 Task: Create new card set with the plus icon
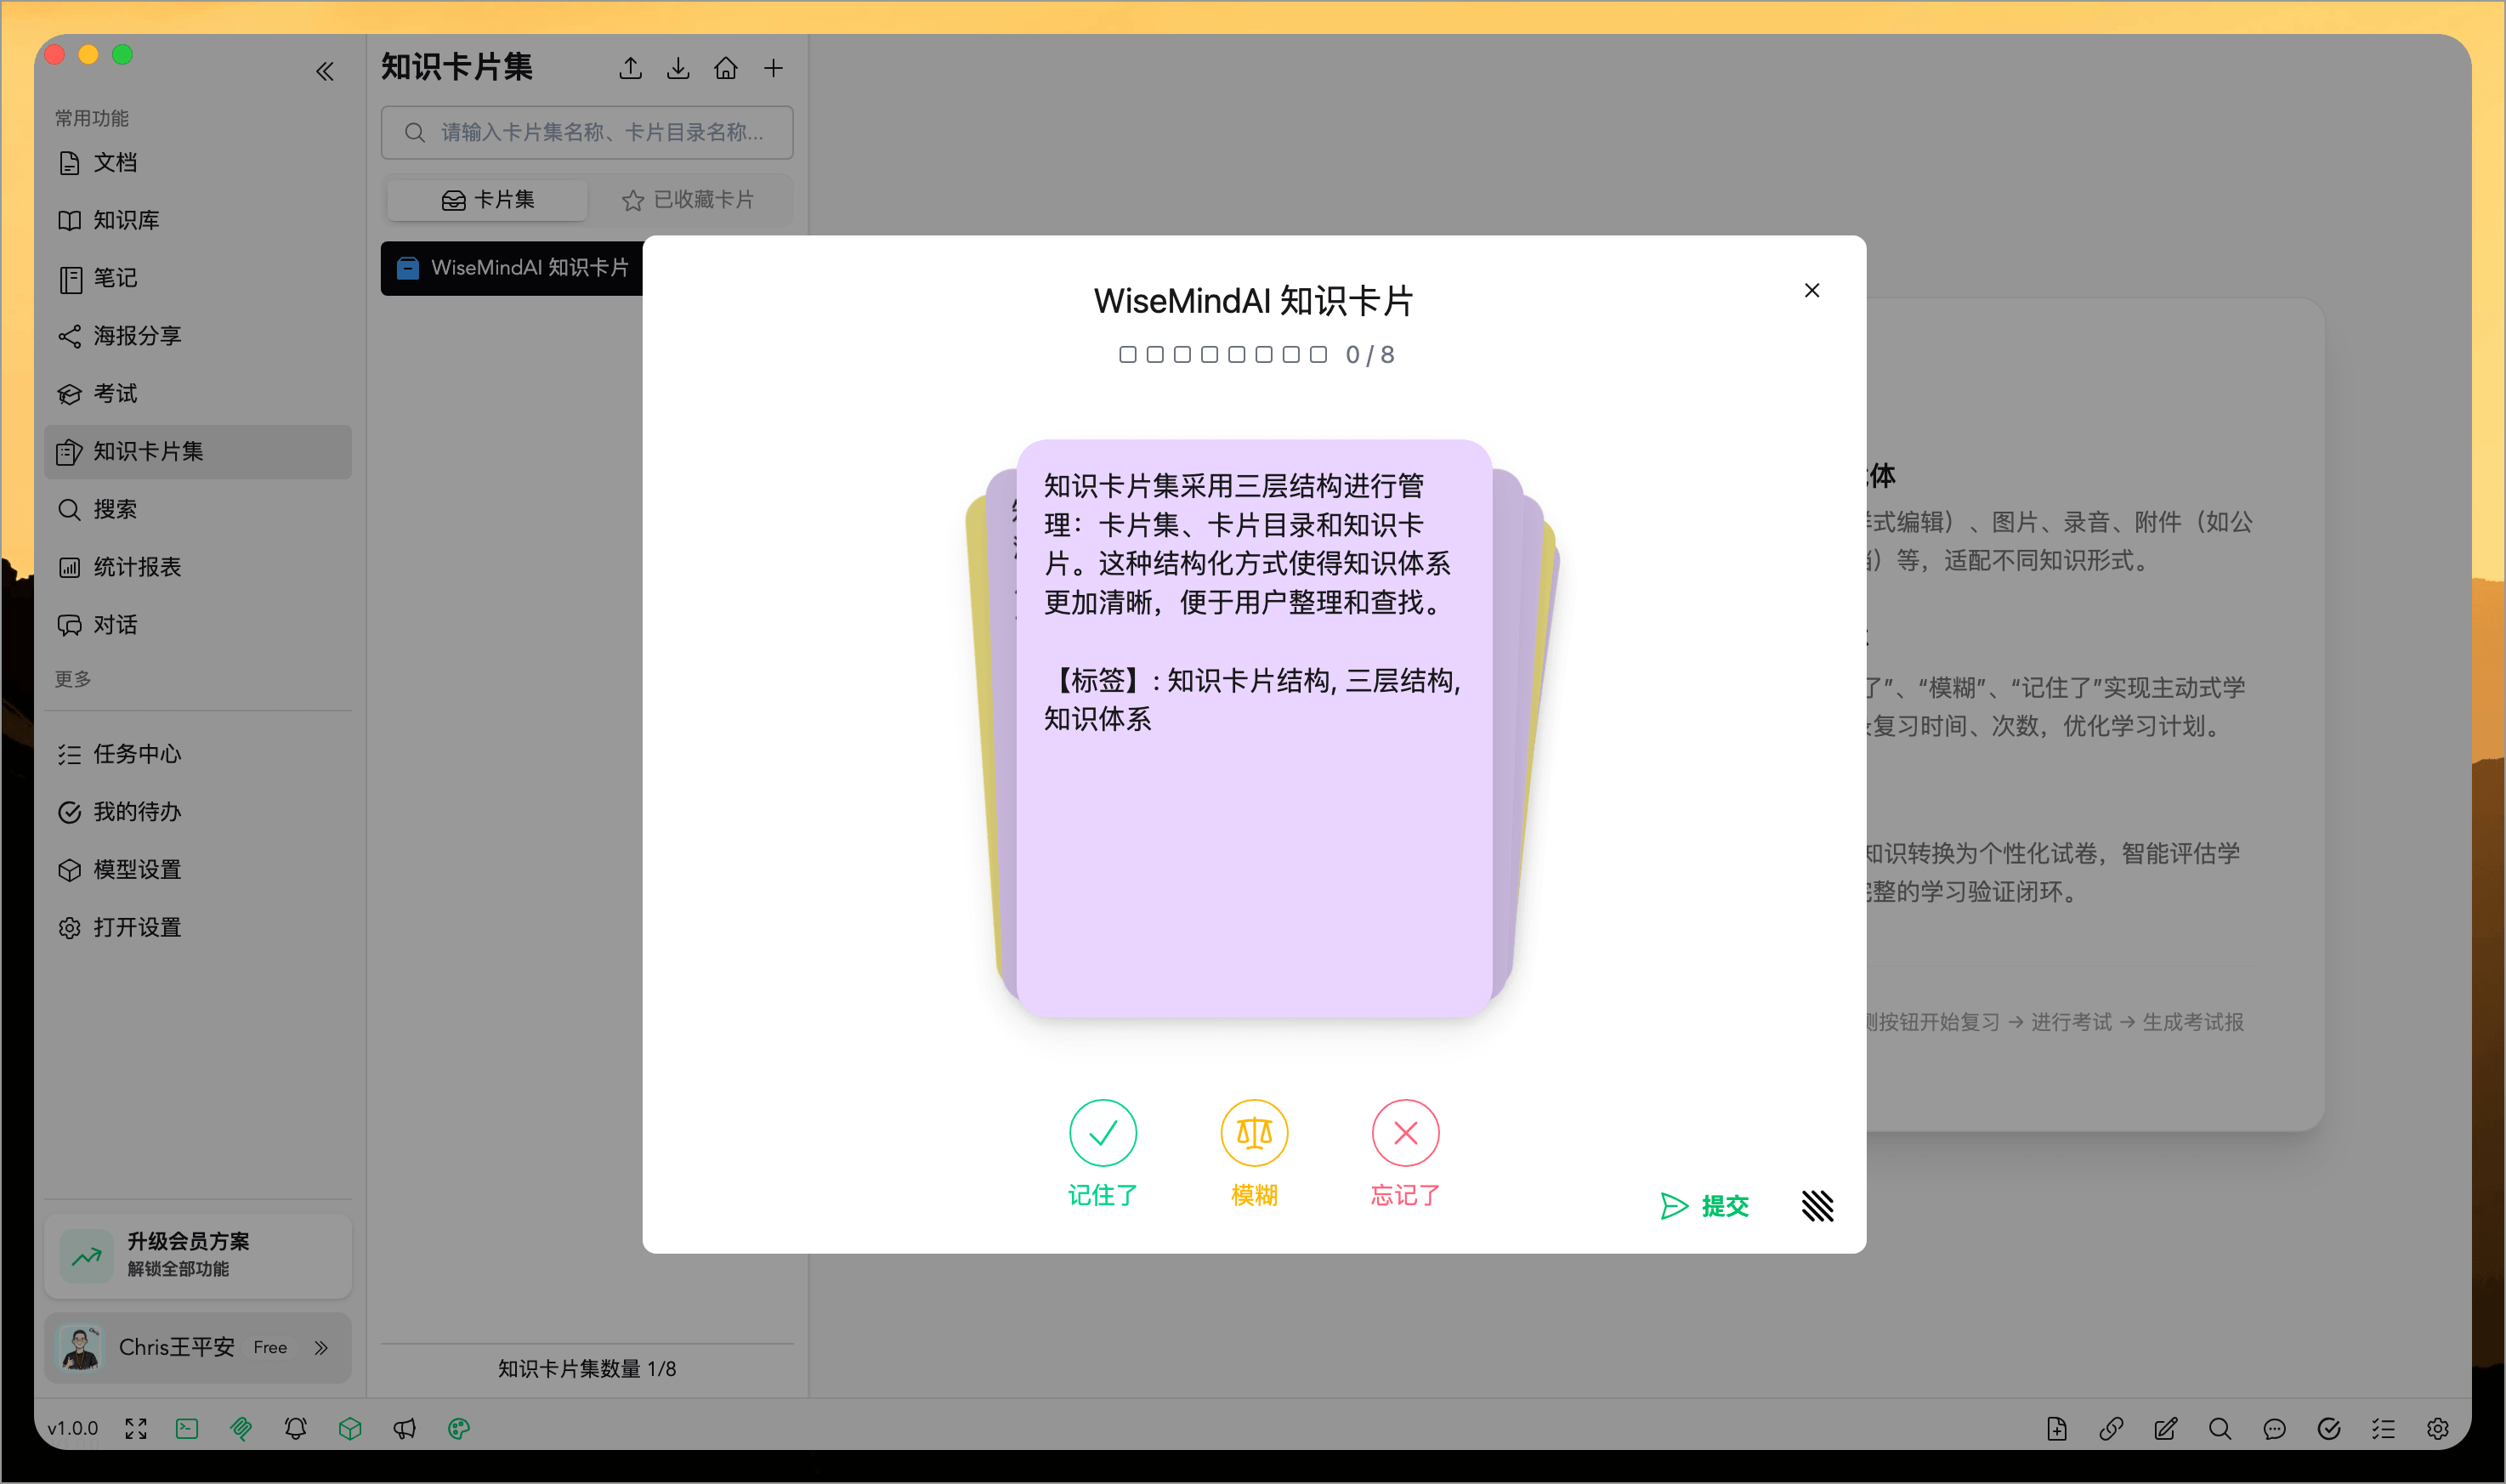pyautogui.click(x=774, y=67)
